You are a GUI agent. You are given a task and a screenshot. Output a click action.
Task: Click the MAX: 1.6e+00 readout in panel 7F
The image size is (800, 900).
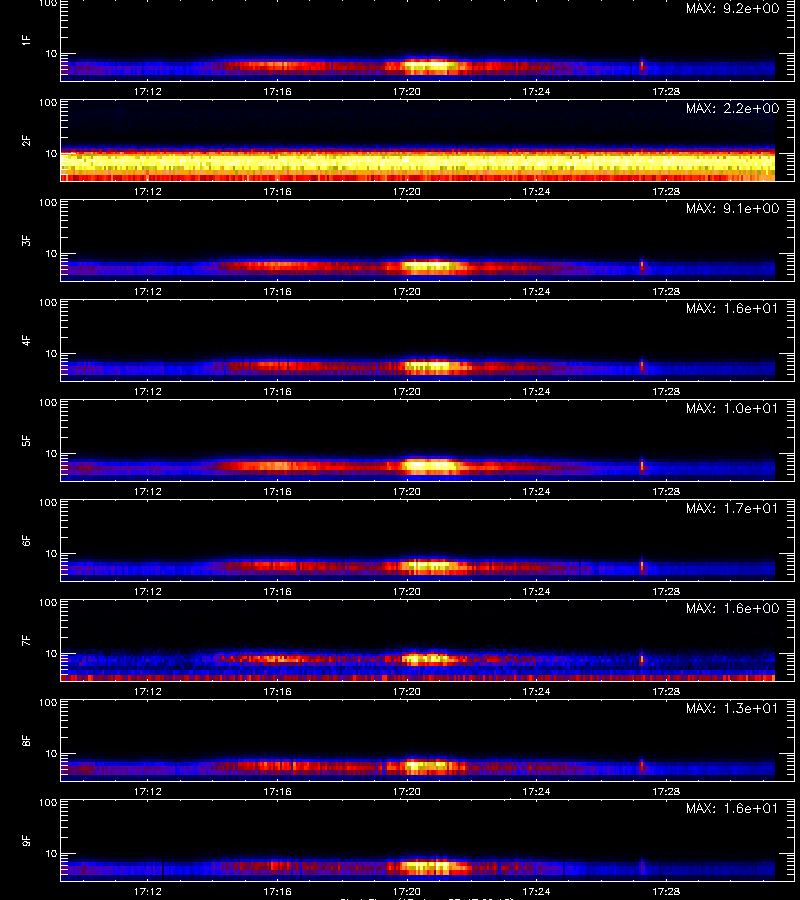coord(732,608)
